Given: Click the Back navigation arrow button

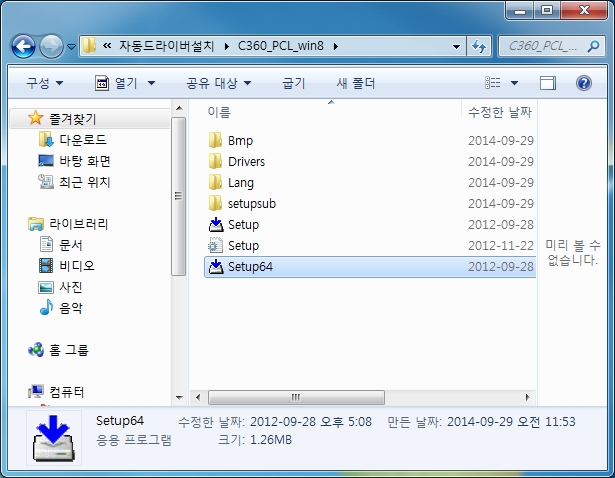Looking at the screenshot, I should [24, 46].
